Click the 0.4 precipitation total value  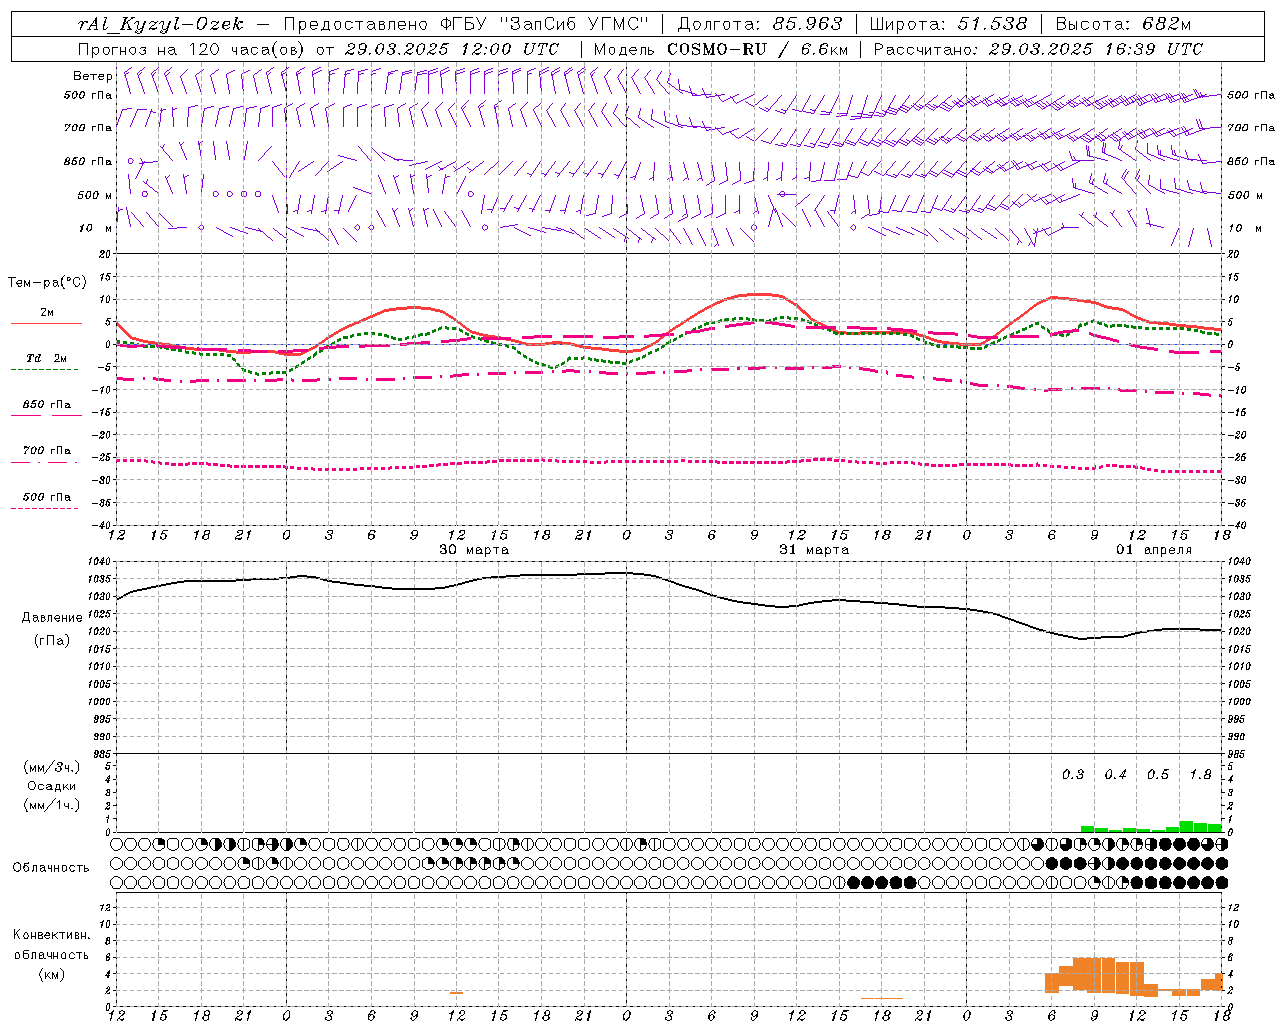[x=1115, y=775]
